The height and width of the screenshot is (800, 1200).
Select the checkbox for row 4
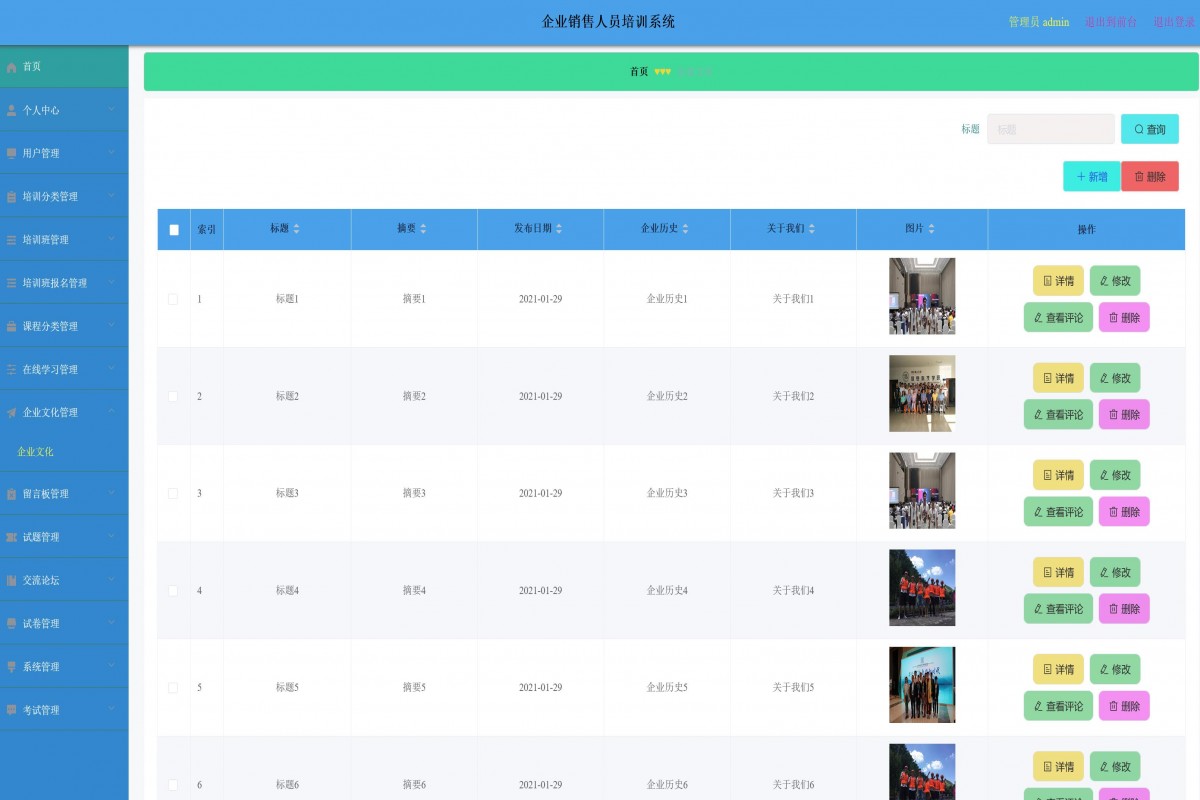(x=173, y=591)
